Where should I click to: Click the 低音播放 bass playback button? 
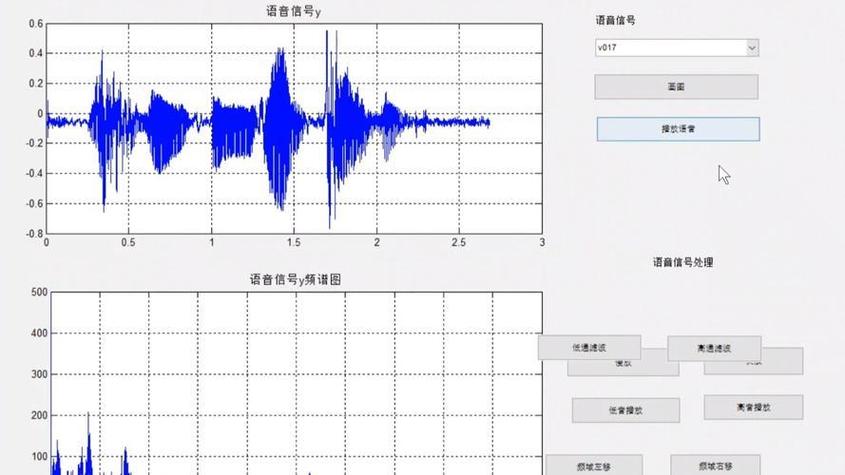tap(626, 410)
